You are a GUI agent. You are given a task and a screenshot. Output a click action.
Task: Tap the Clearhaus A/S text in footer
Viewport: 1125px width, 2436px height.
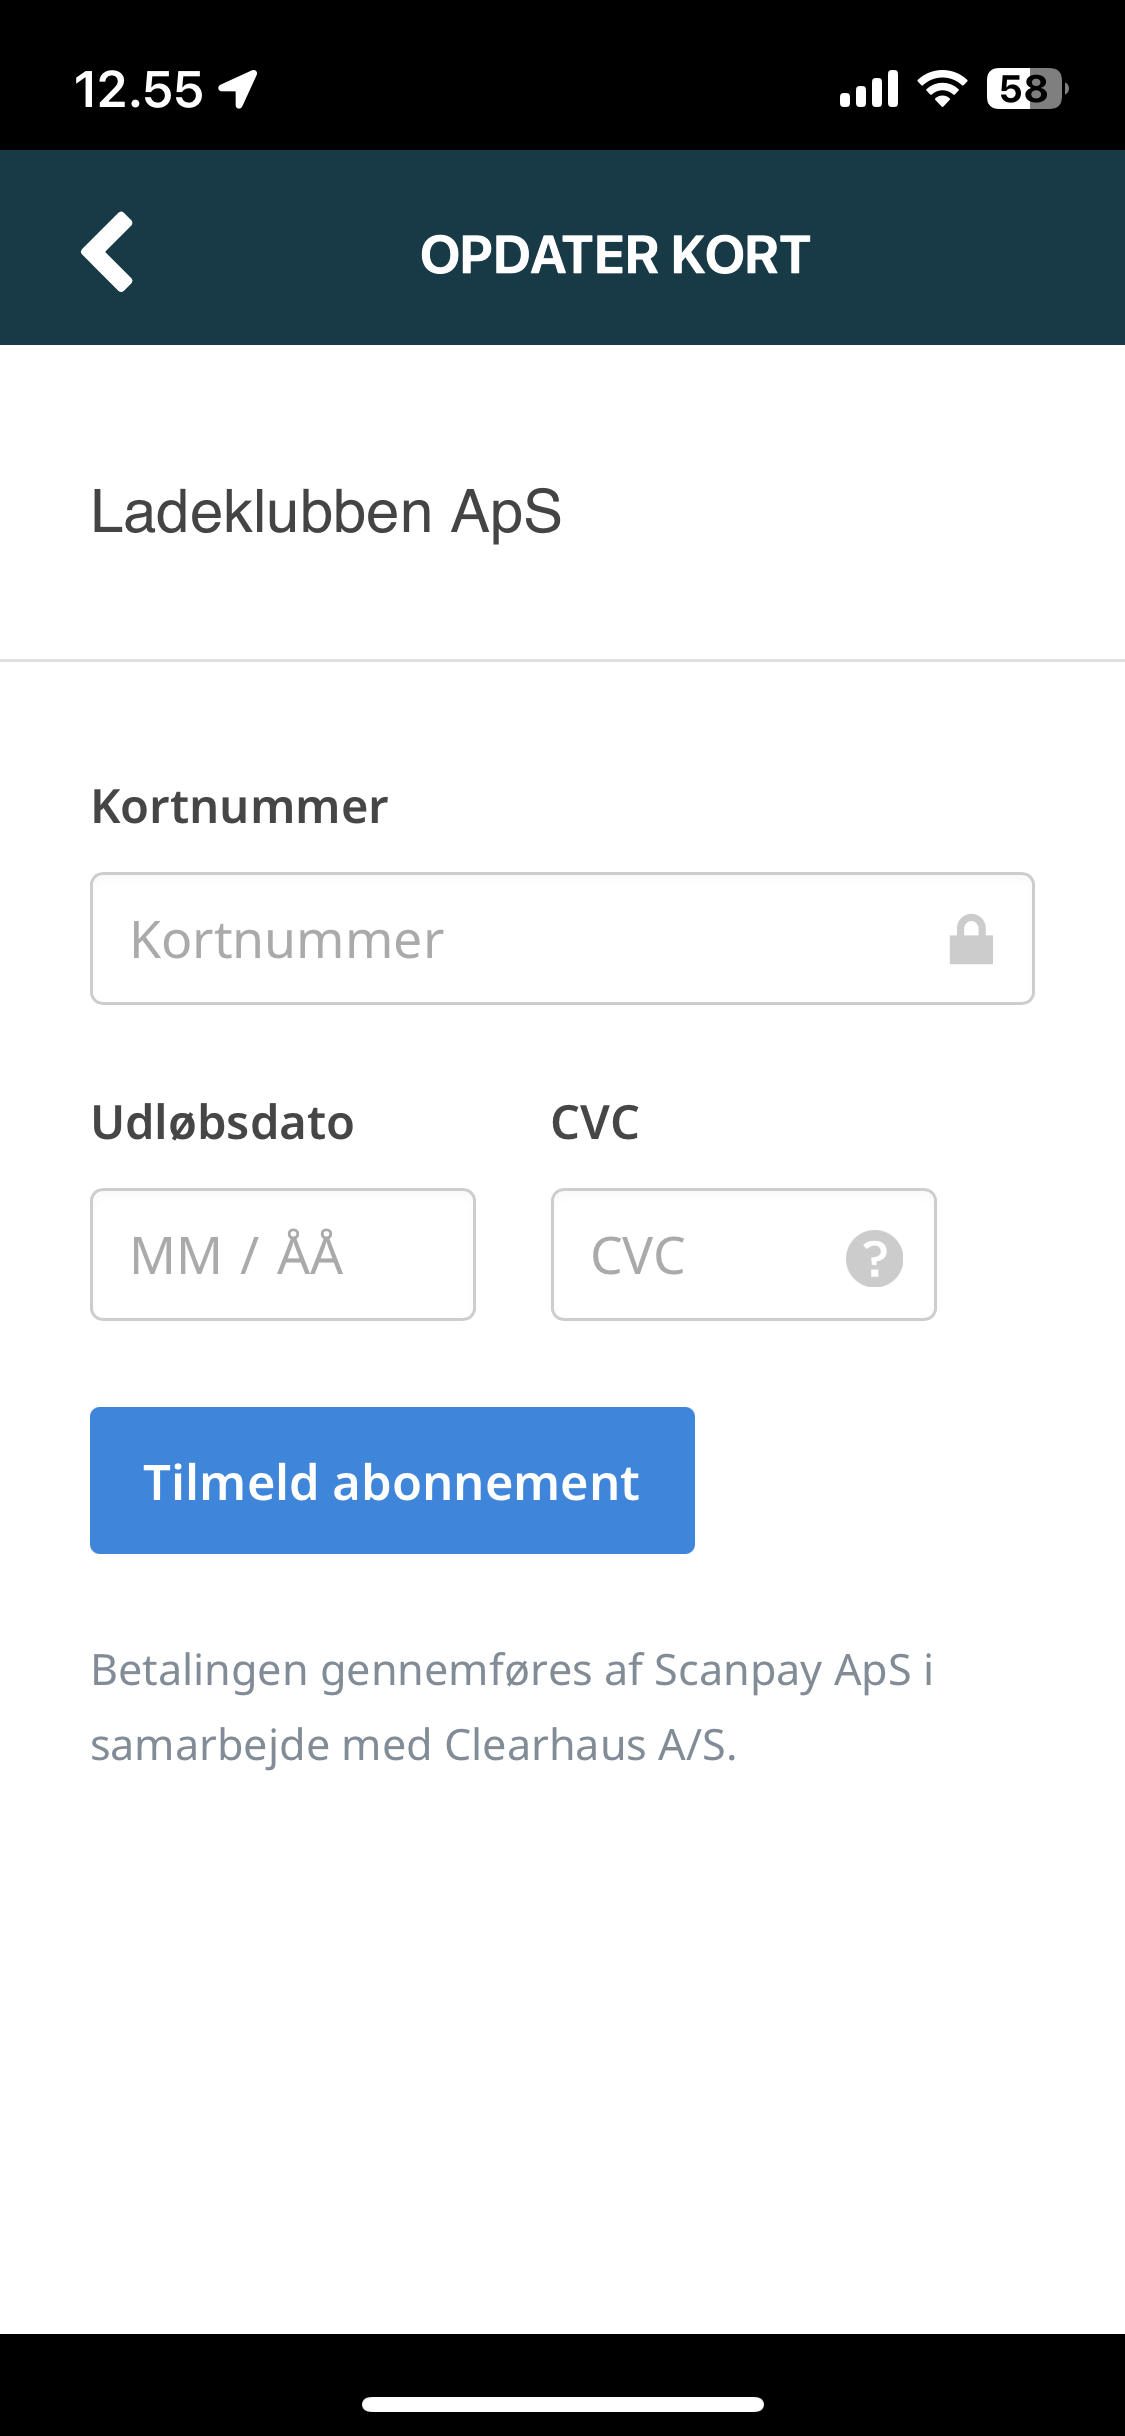coord(590,1745)
